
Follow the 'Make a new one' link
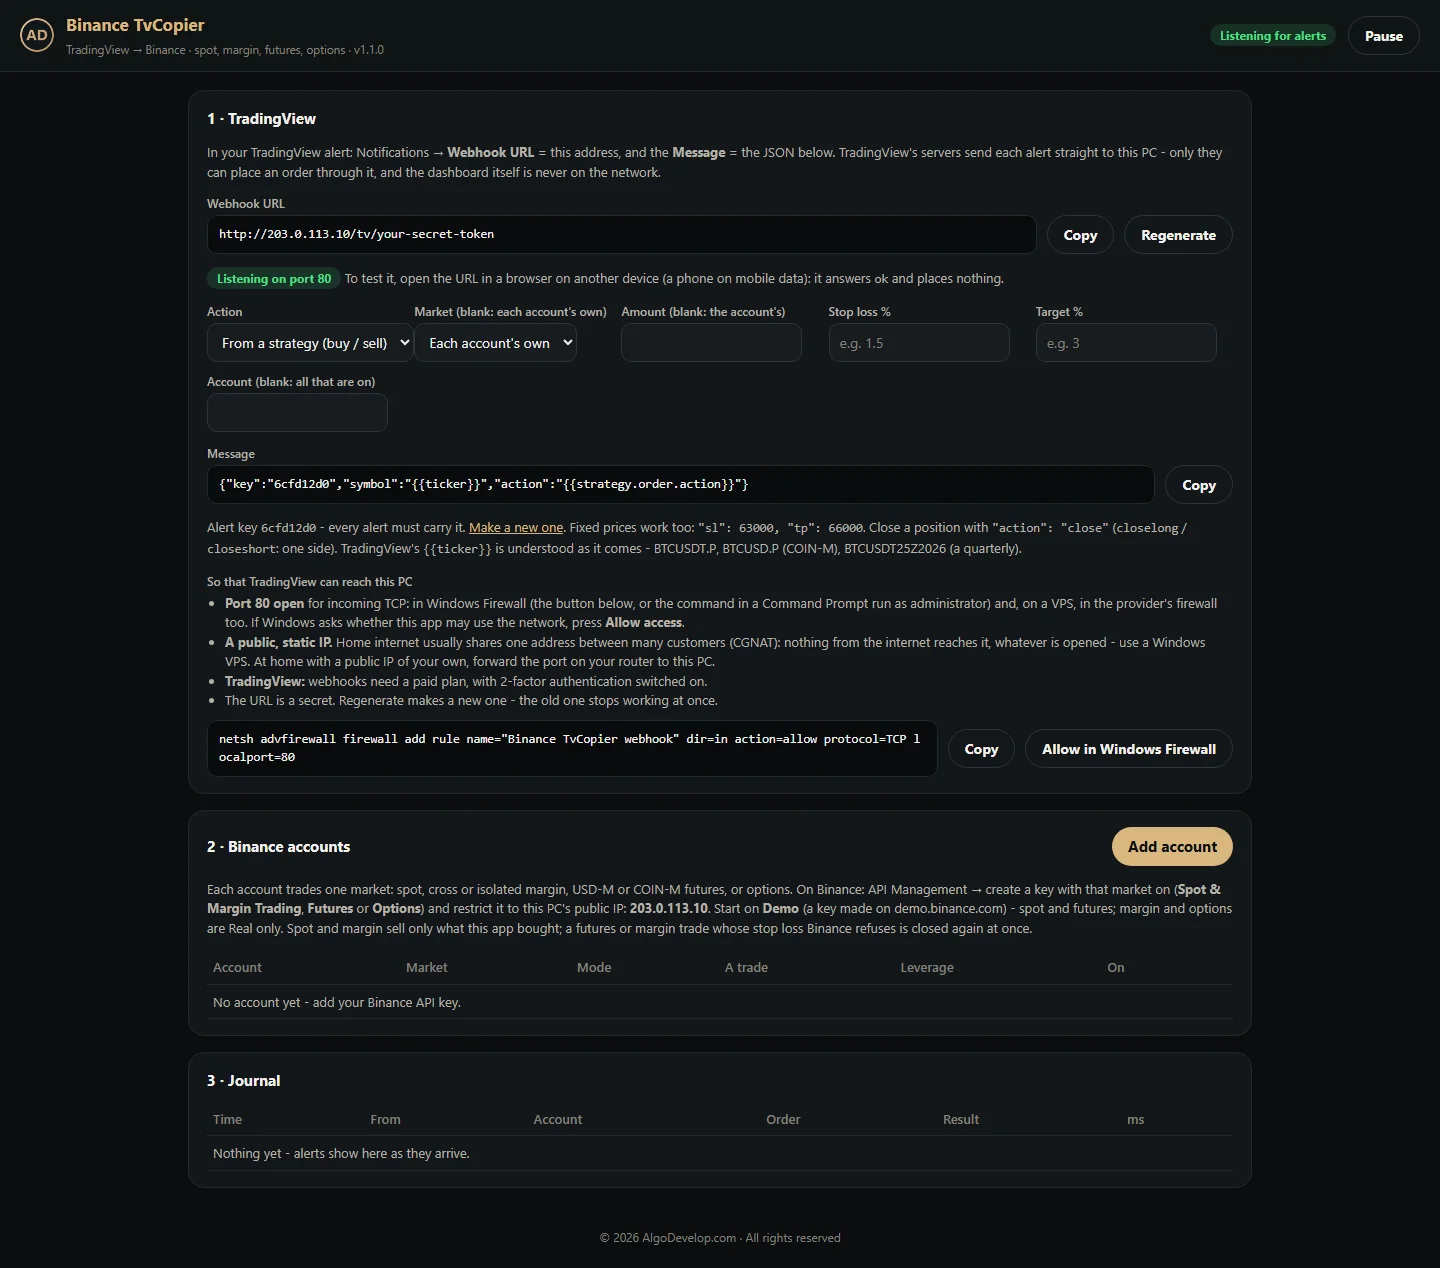(516, 528)
